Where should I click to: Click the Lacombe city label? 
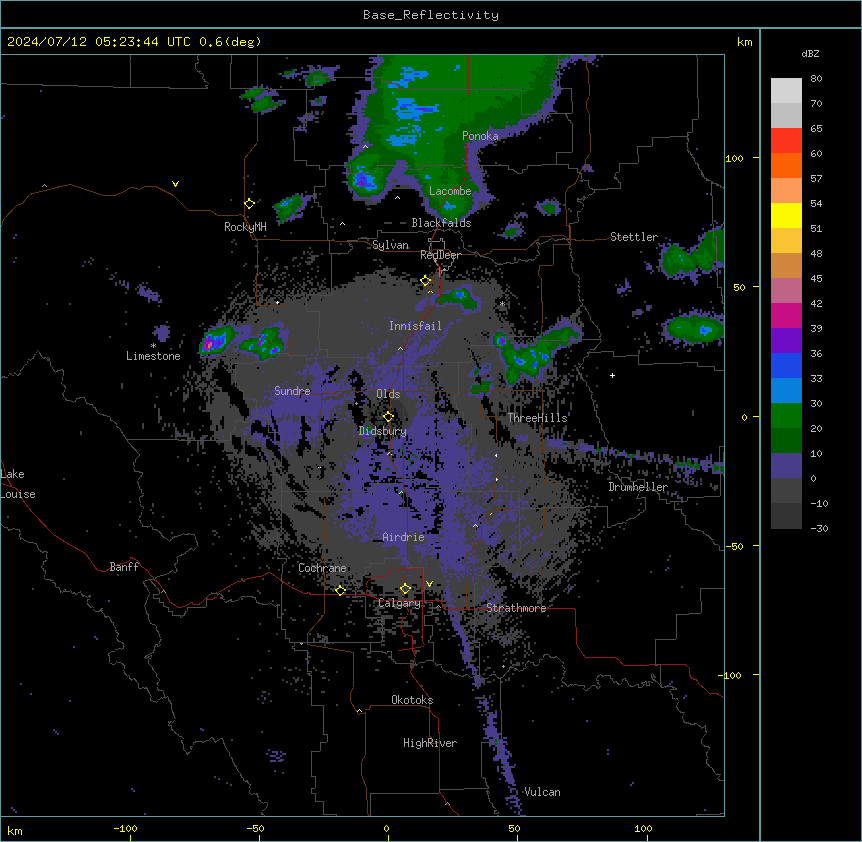point(450,191)
